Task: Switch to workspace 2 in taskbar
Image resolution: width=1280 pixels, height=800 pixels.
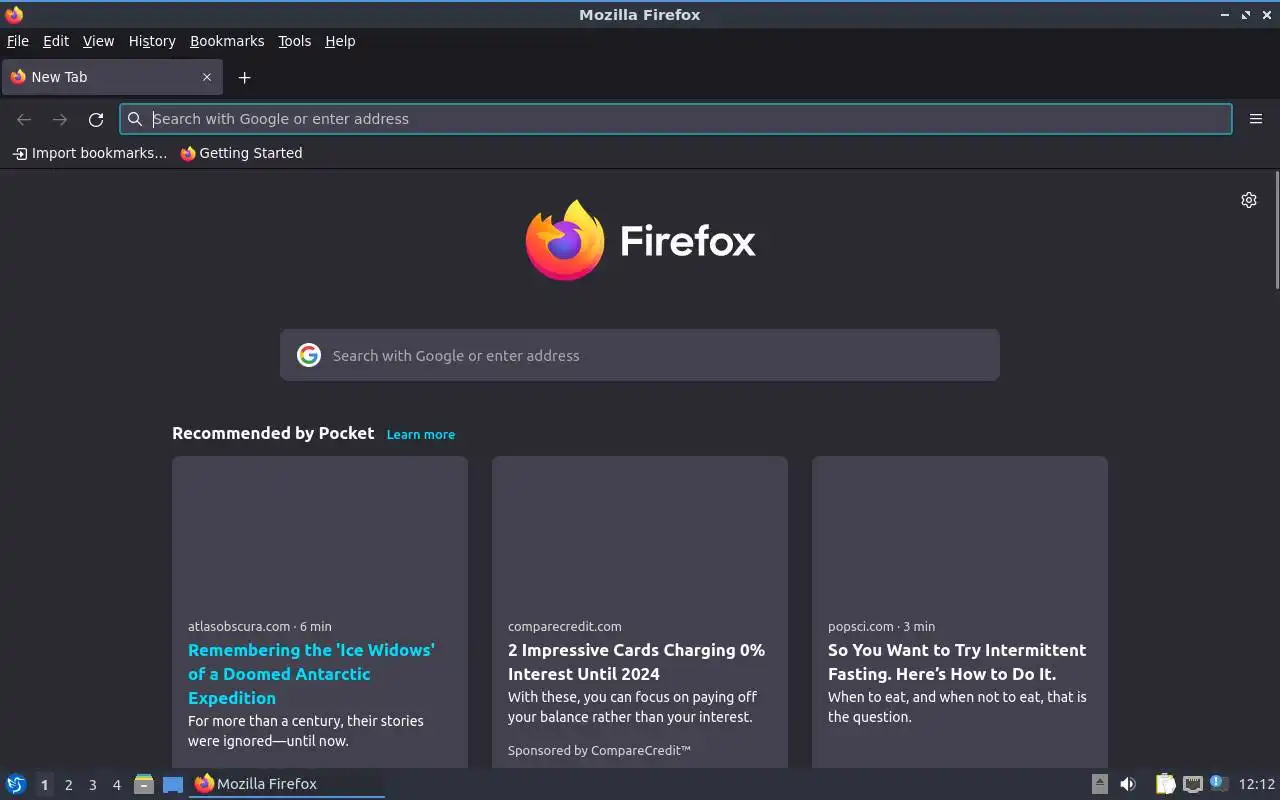Action: point(68,785)
